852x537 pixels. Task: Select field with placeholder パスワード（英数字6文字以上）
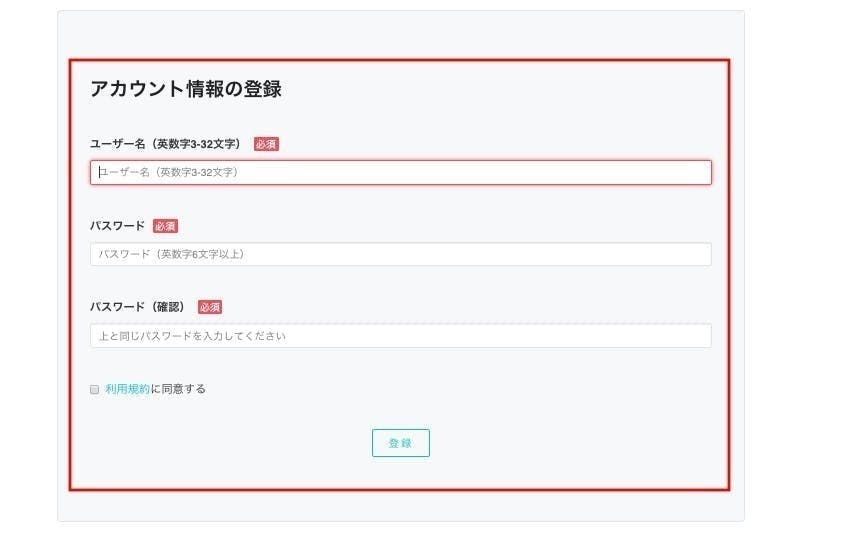point(400,254)
